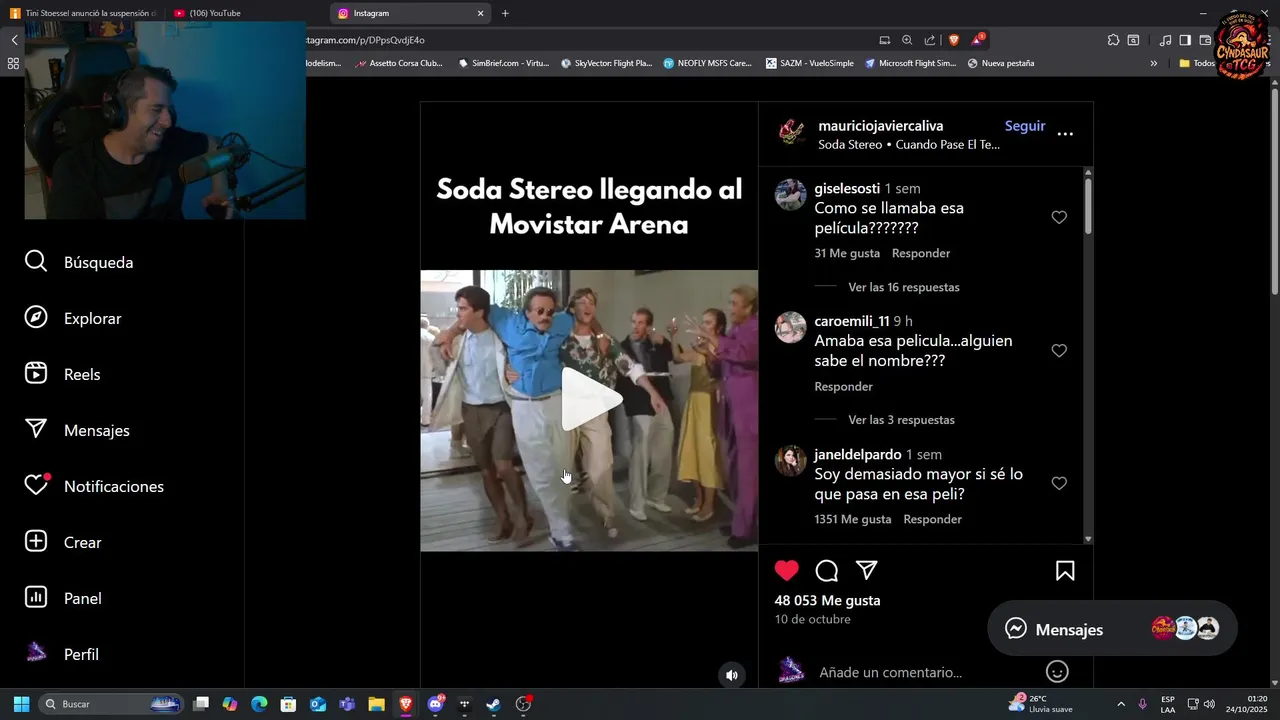View the 48 053 Me gusta list
Screen dimensions: 1280x720
coord(827,600)
